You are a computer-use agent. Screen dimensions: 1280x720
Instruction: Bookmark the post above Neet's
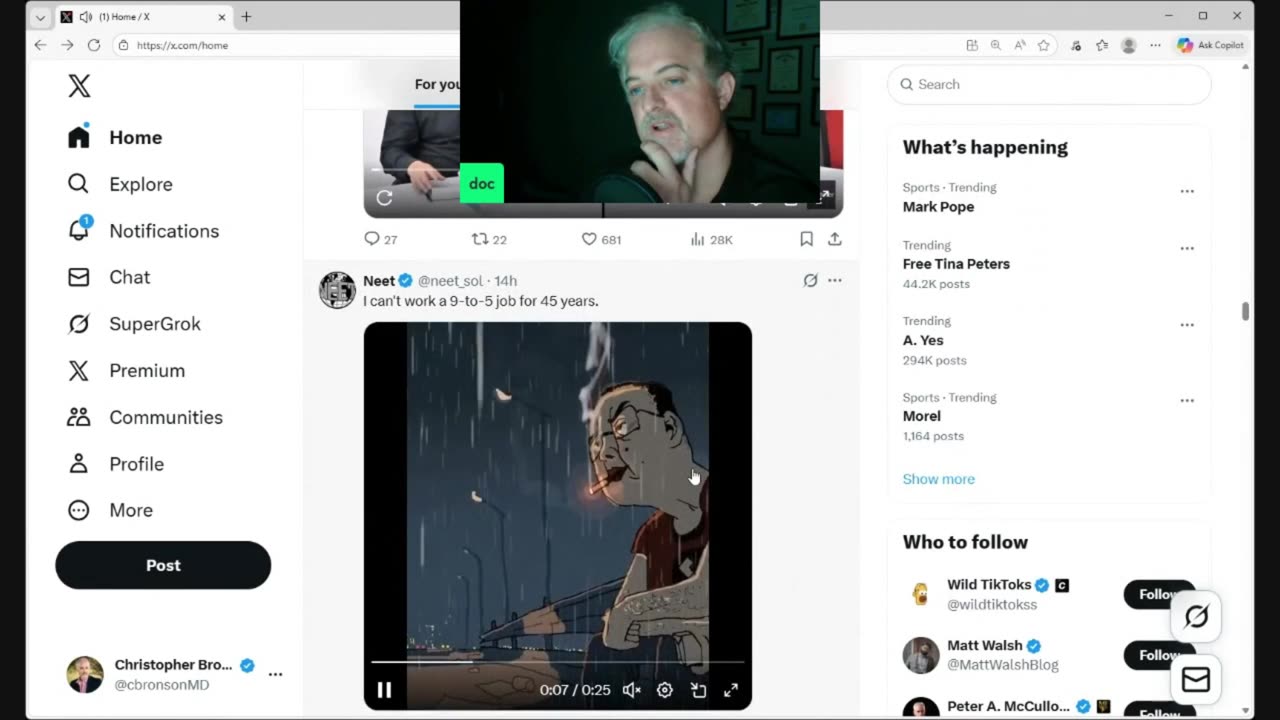coord(806,239)
